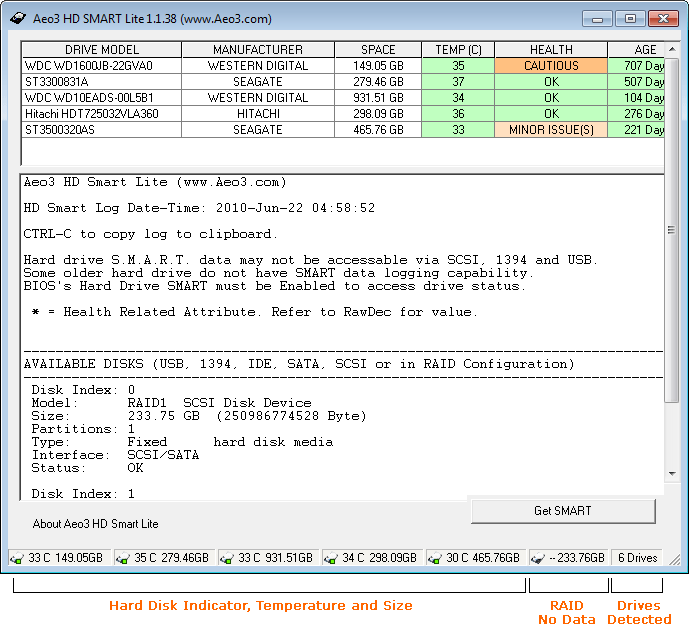Select the ST3500320AS drive row
The image size is (689, 638).
(x=343, y=130)
